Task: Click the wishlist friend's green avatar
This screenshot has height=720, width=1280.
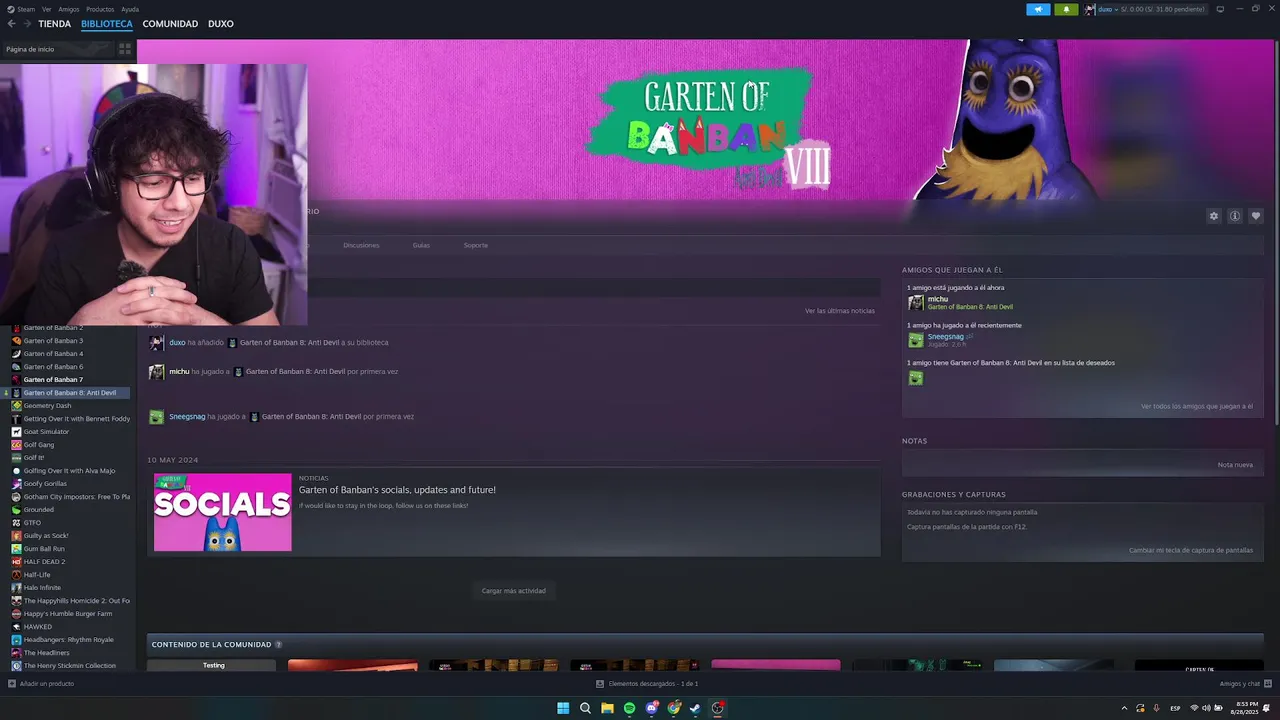Action: 916,378
